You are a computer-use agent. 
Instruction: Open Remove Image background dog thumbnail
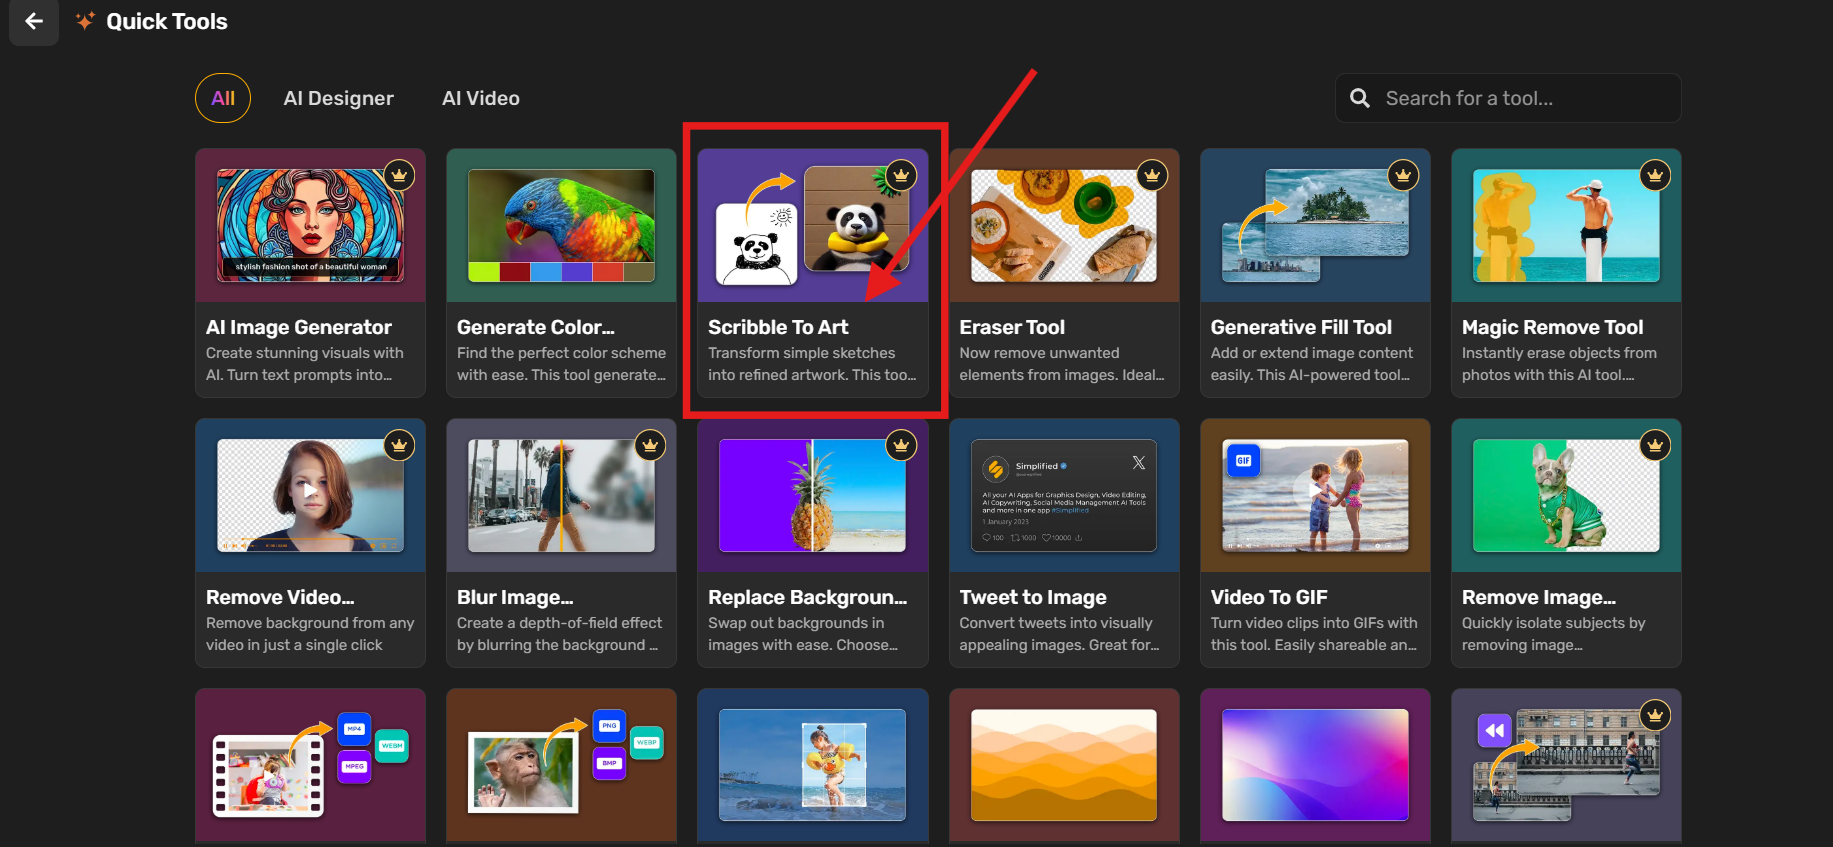click(x=1566, y=495)
